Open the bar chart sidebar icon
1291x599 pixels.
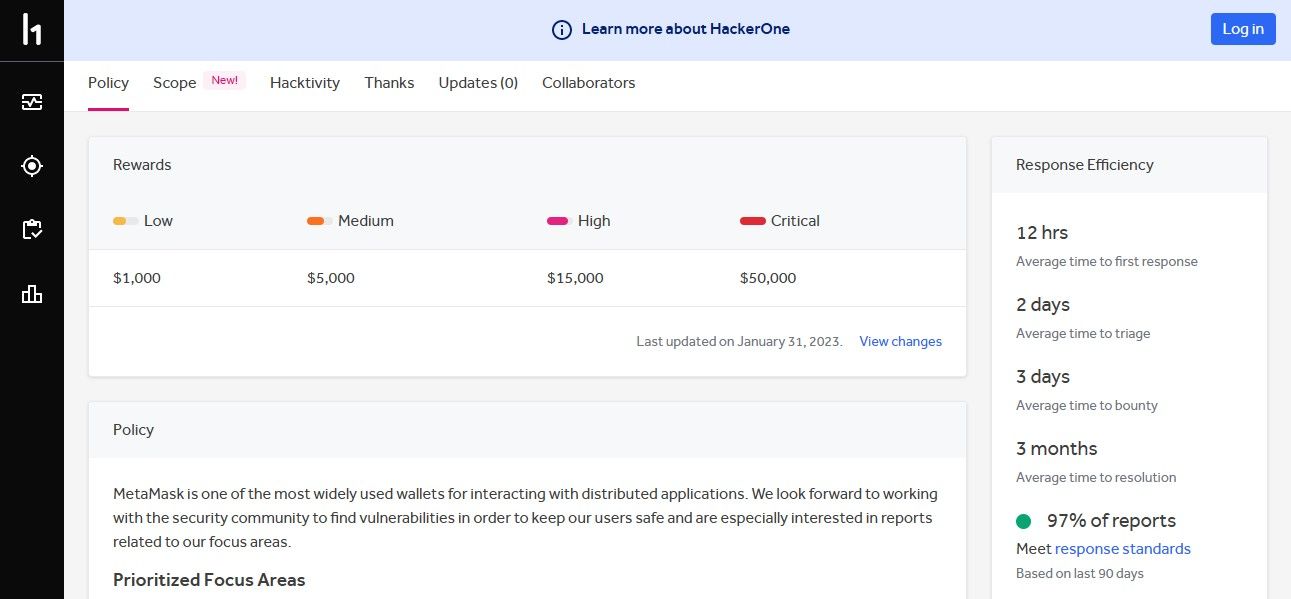32,294
